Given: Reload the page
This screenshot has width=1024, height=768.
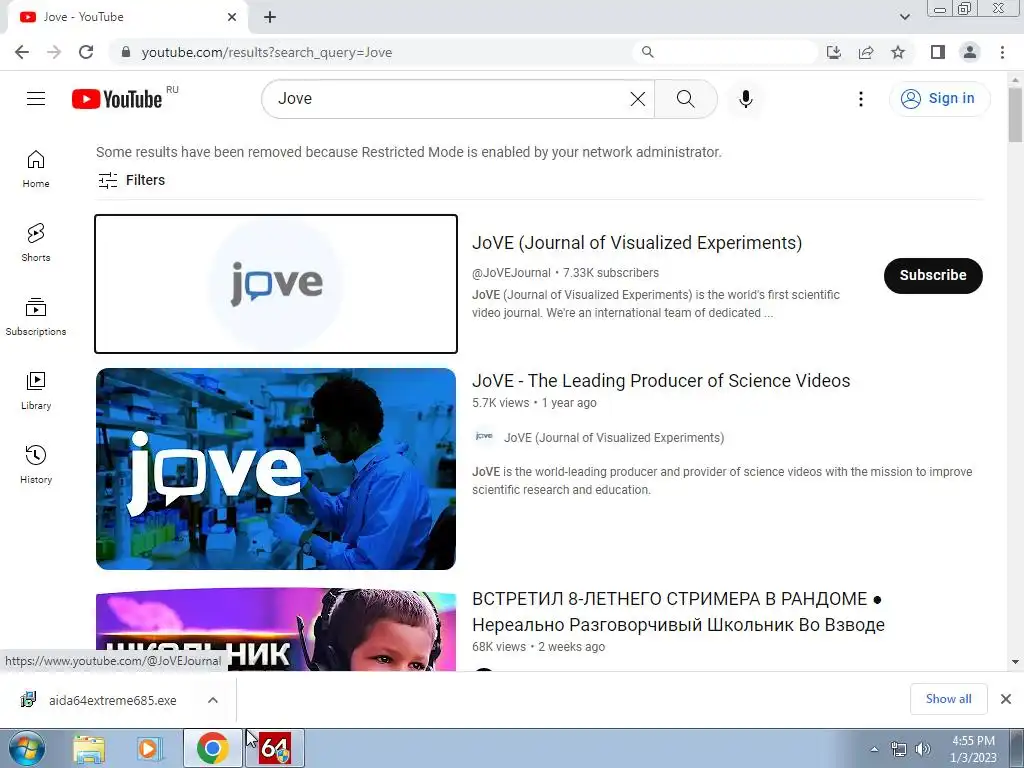Looking at the screenshot, I should coord(86,52).
